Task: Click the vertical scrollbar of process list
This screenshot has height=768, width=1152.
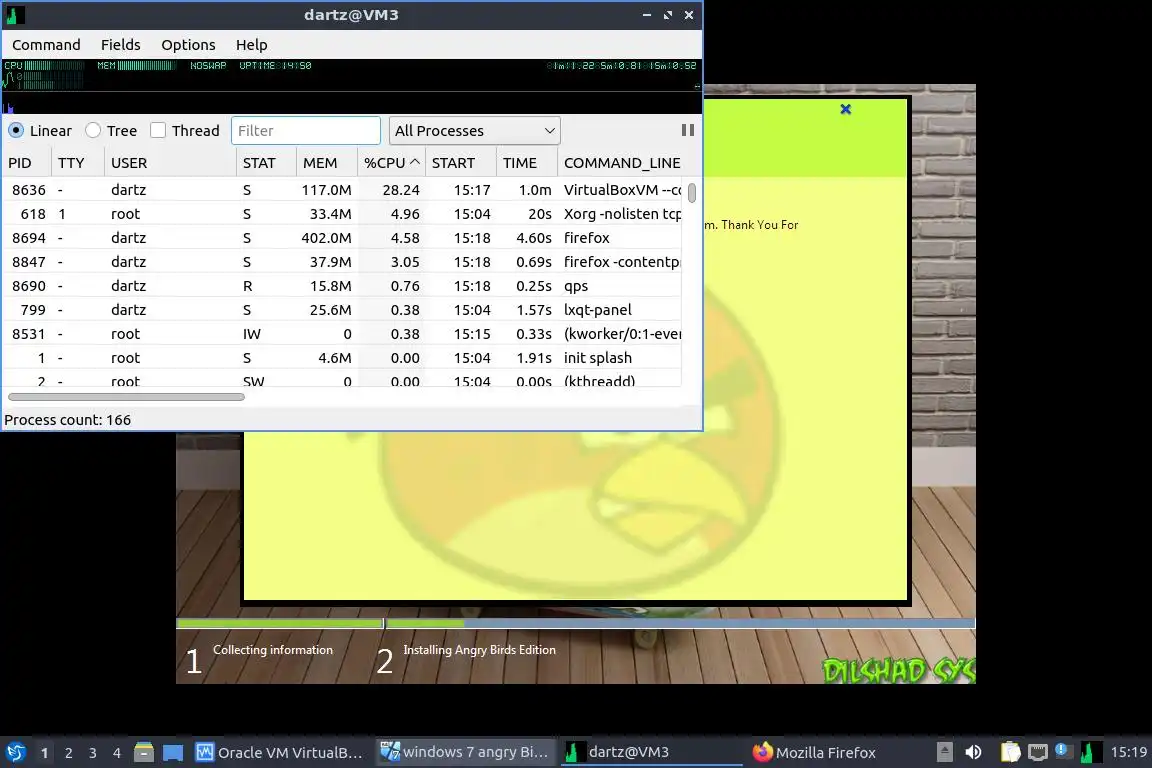Action: point(691,193)
